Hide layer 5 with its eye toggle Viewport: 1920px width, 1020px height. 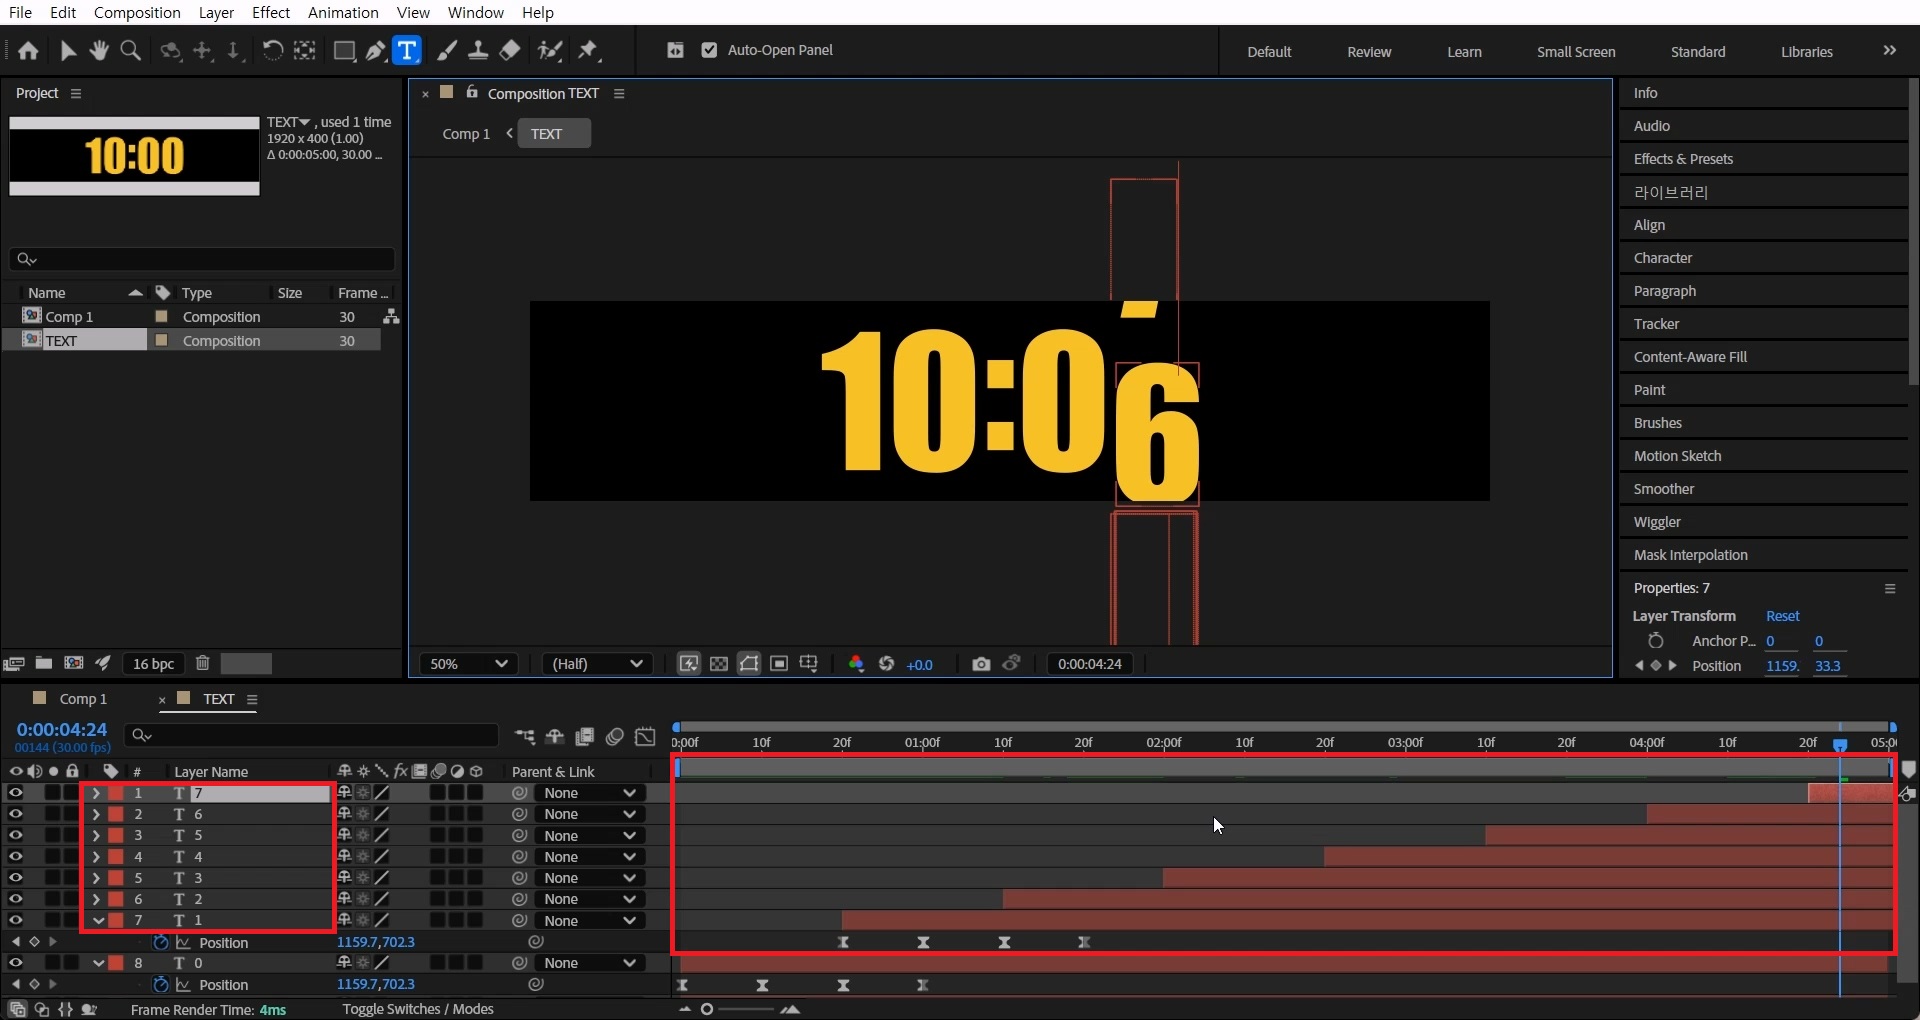click(15, 835)
